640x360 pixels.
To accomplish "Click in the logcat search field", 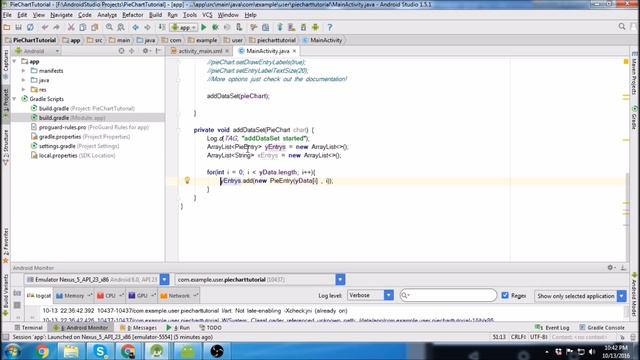I will pos(448,295).
